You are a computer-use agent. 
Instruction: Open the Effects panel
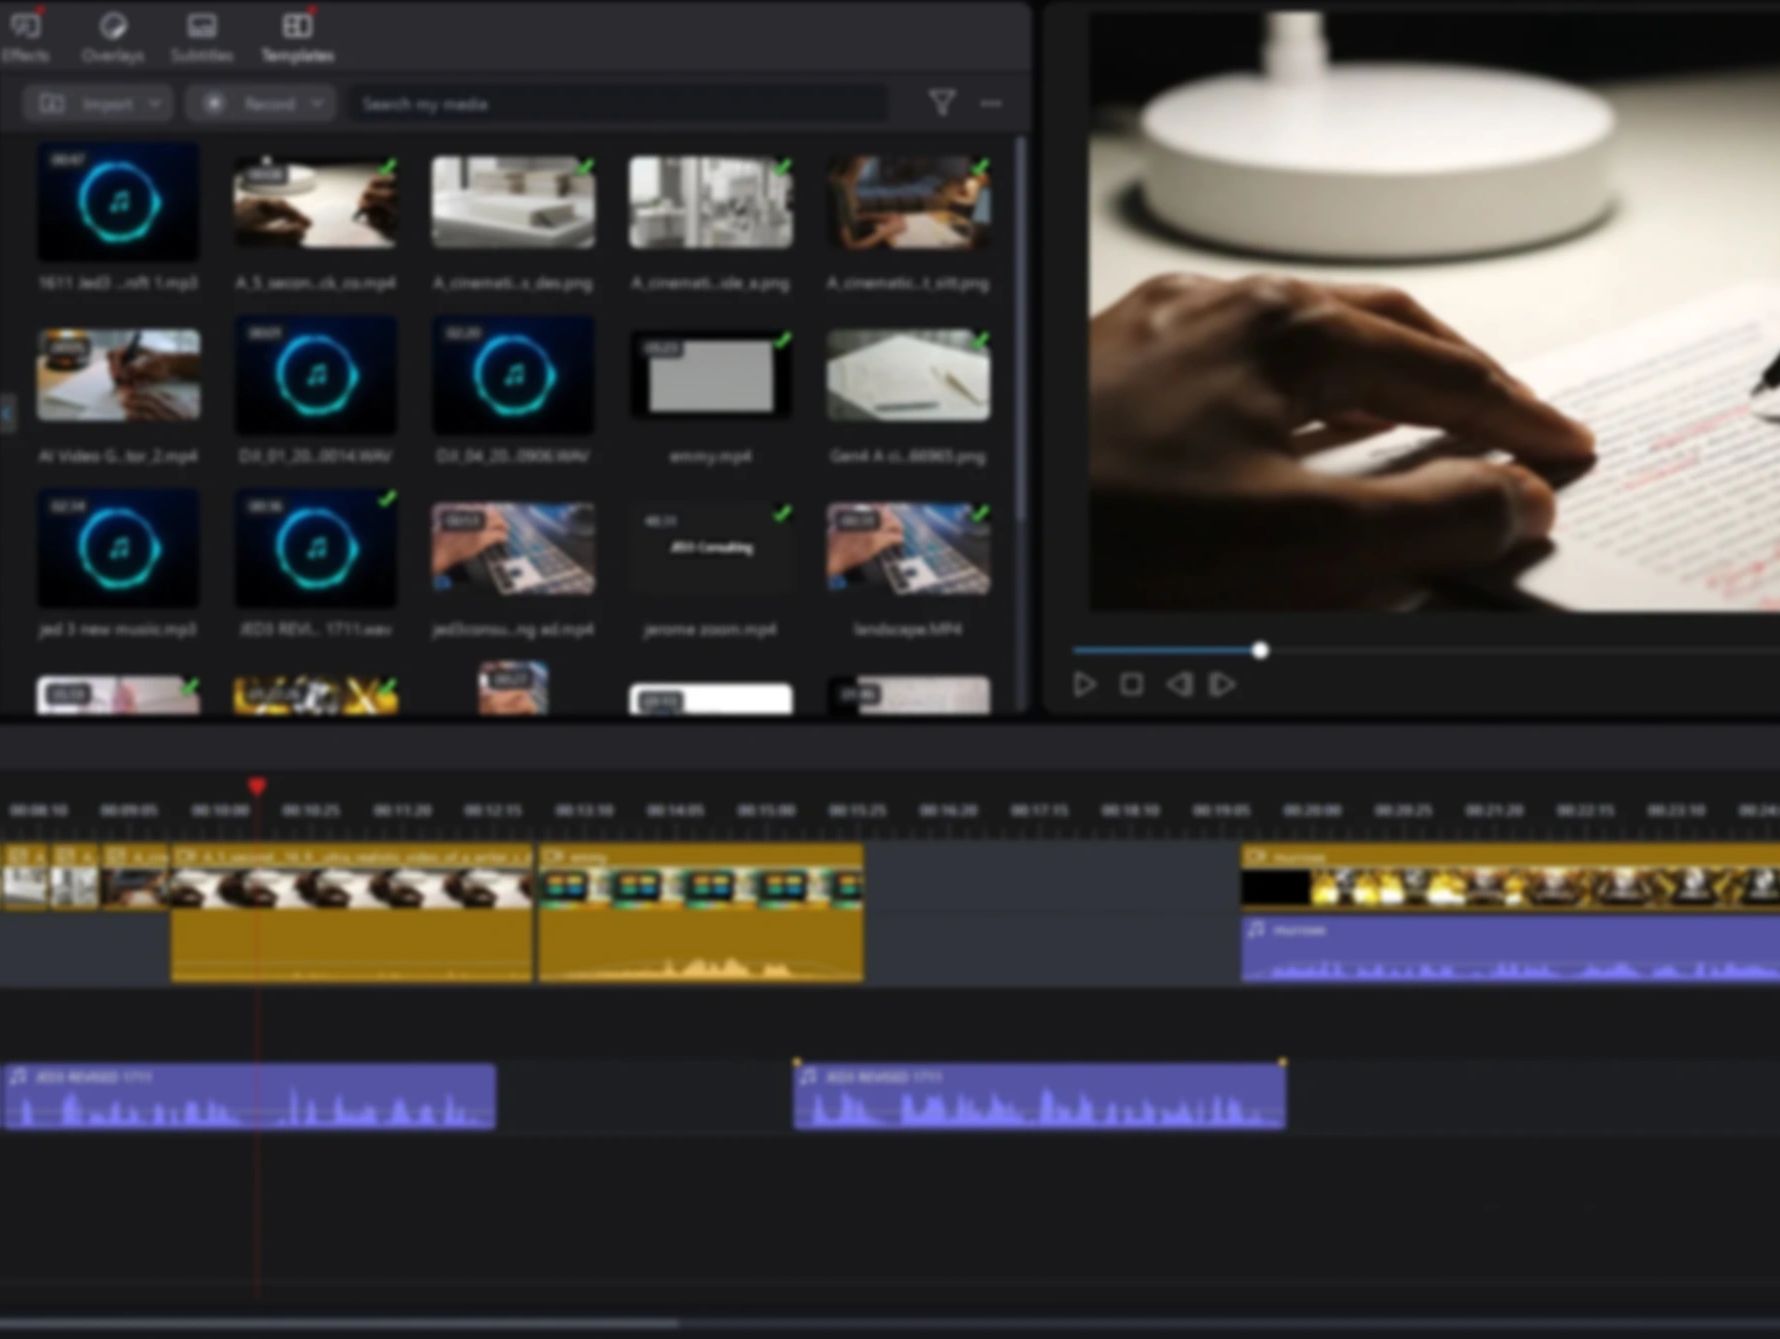[25, 36]
